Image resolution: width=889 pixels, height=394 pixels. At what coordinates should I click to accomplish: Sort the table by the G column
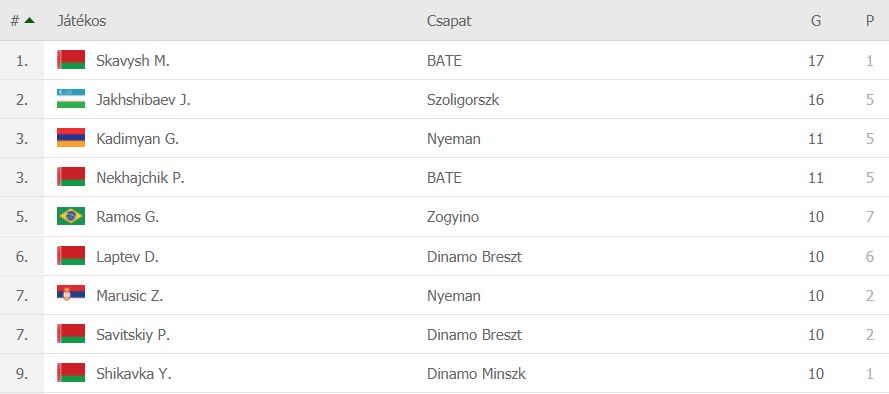[x=816, y=21]
